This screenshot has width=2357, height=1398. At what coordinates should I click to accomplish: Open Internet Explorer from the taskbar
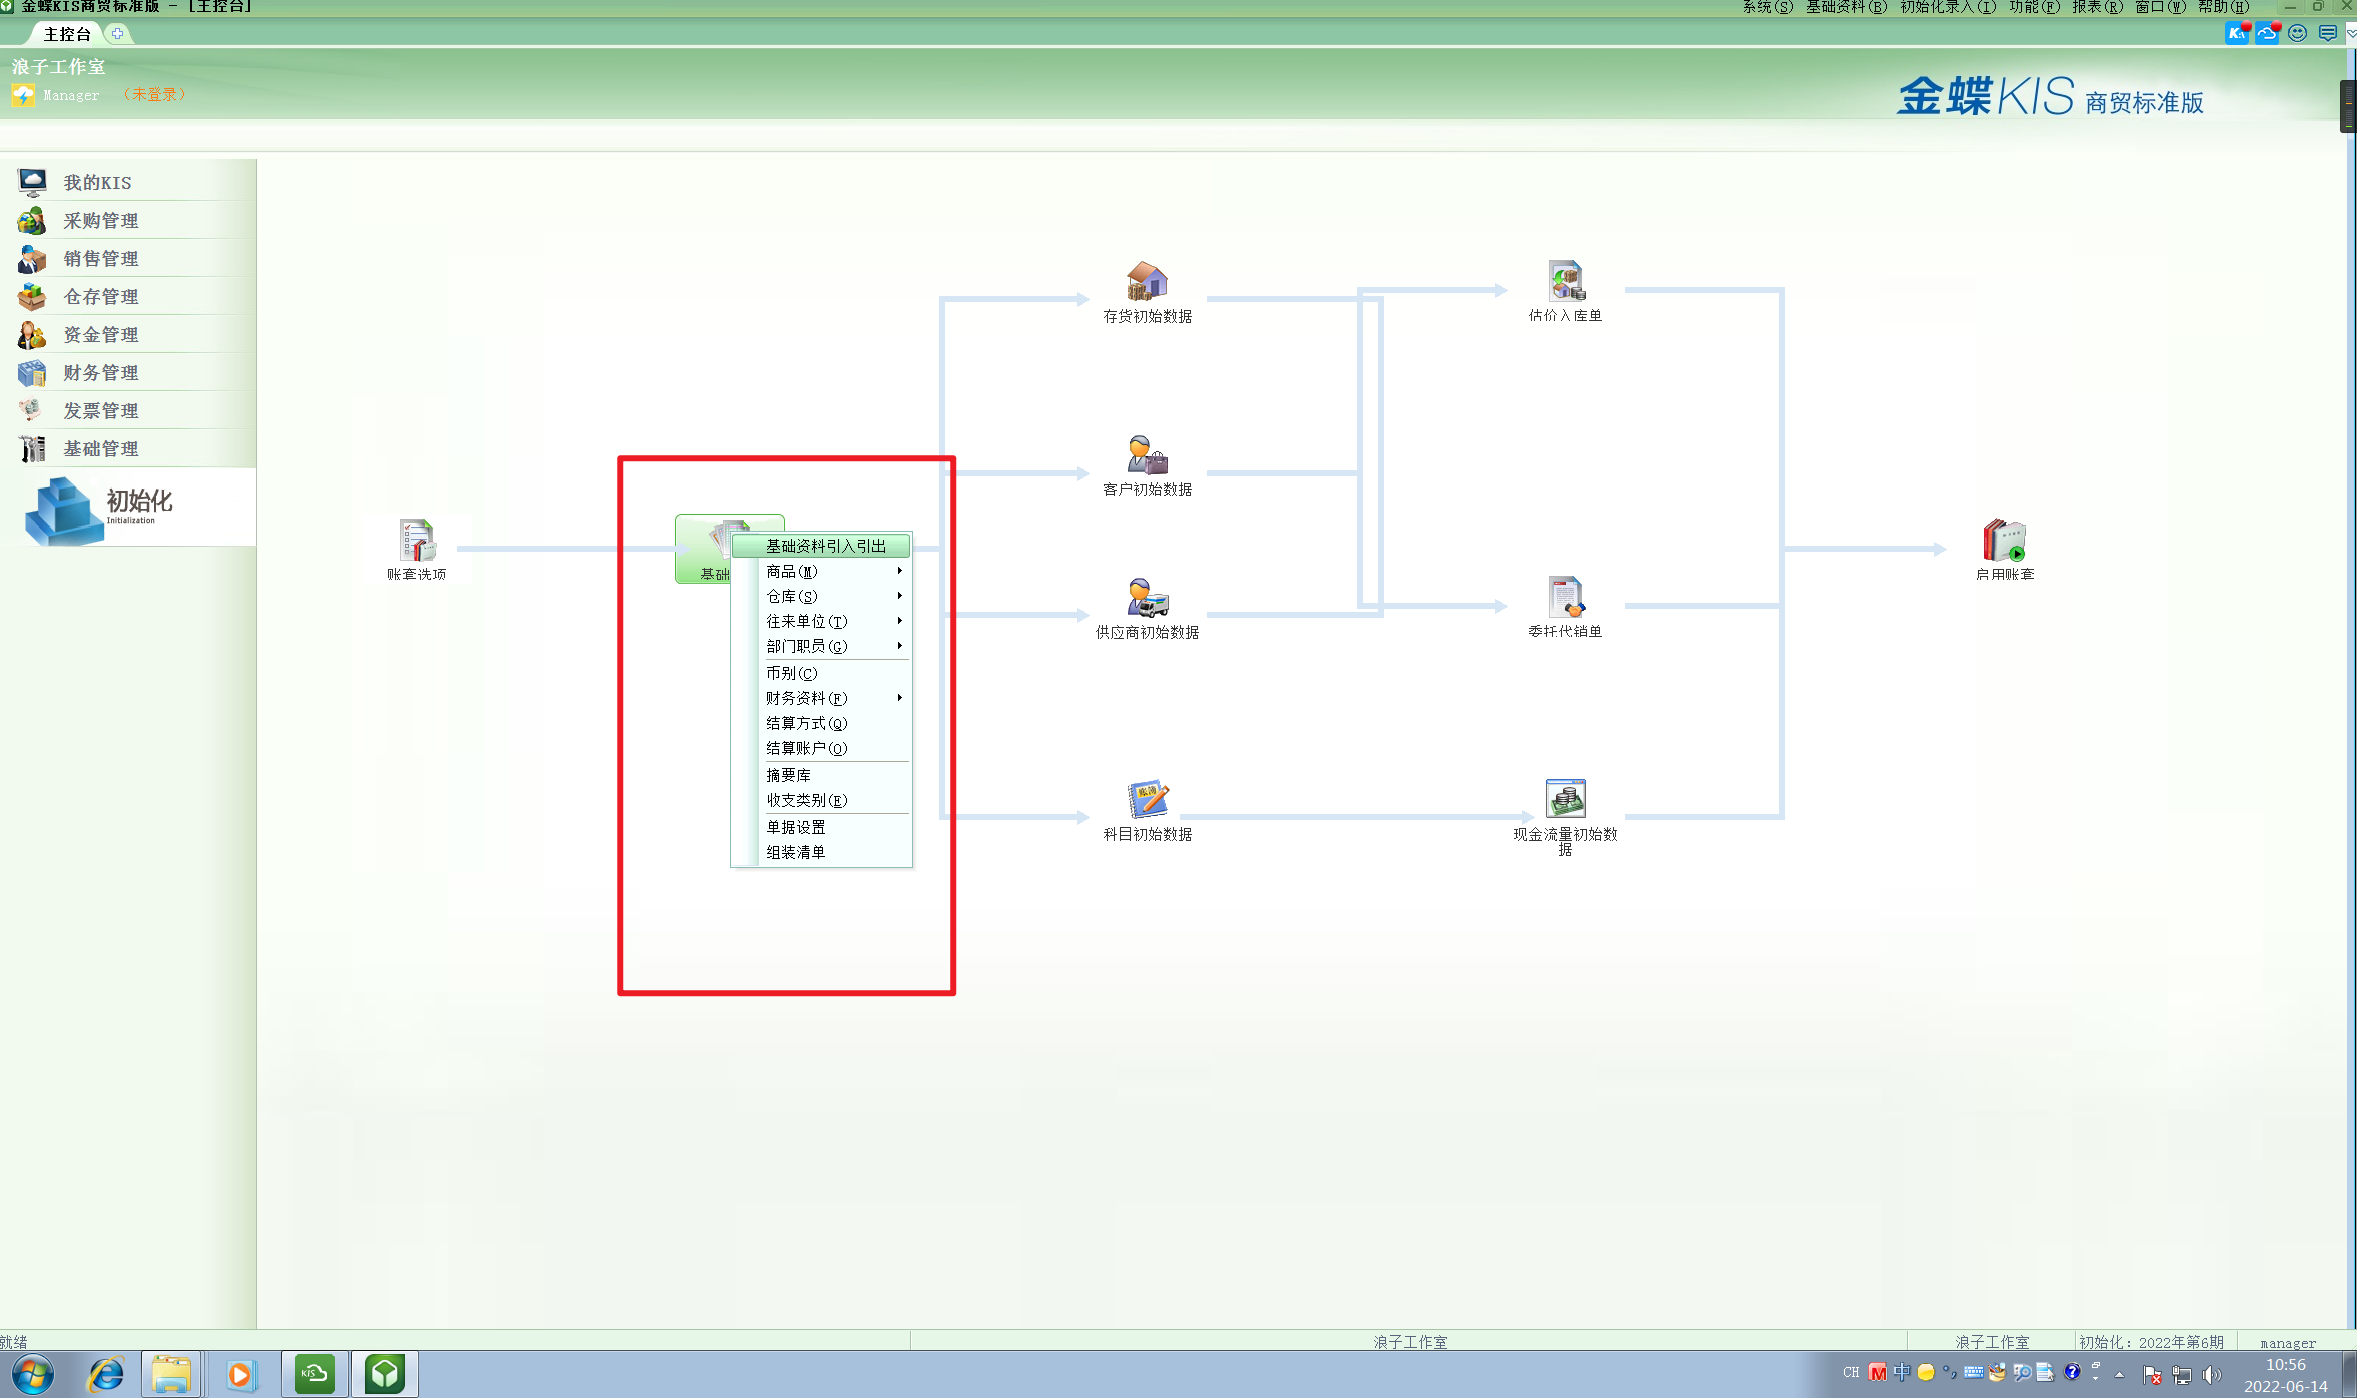tap(105, 1374)
